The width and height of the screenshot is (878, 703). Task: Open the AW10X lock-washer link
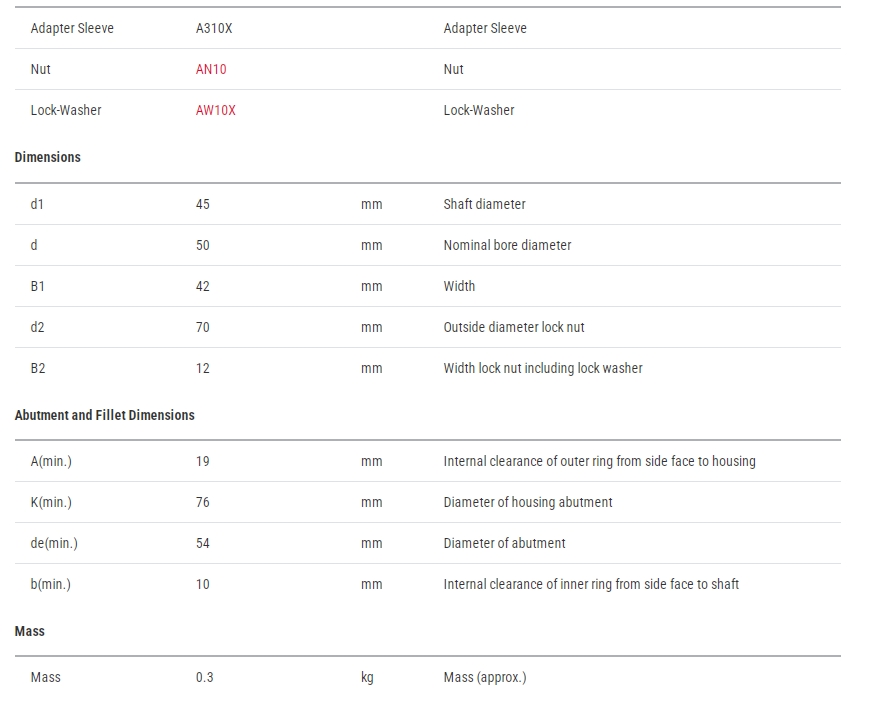pyautogui.click(x=216, y=110)
